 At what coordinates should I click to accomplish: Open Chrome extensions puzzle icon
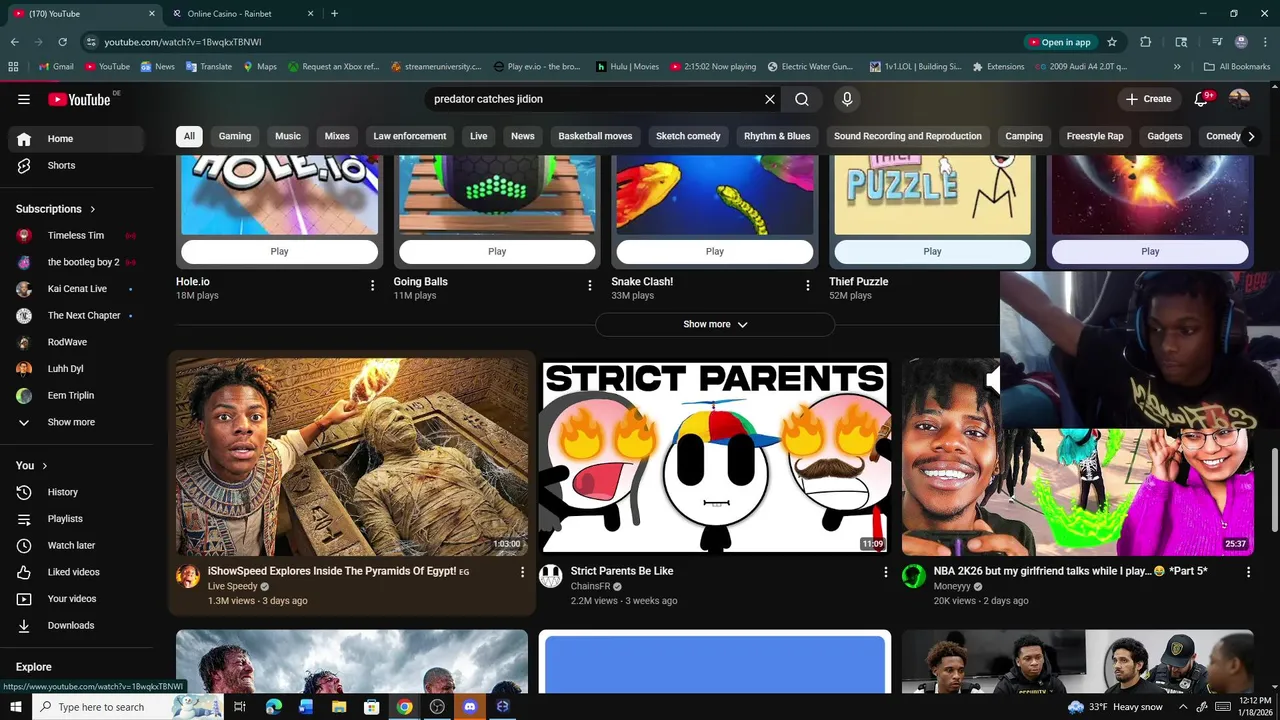1146,42
